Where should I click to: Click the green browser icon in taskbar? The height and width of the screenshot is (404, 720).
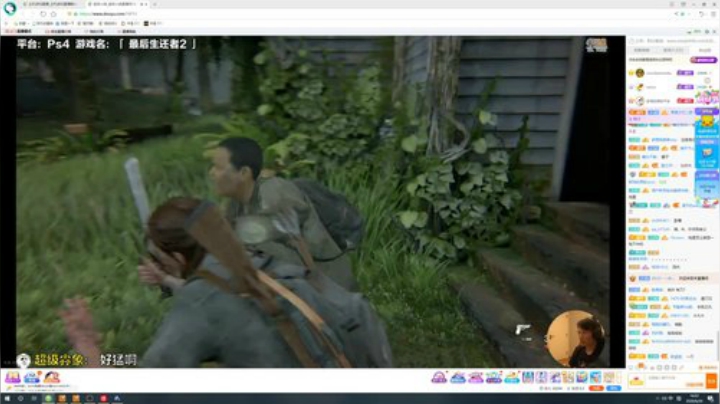click(x=48, y=398)
